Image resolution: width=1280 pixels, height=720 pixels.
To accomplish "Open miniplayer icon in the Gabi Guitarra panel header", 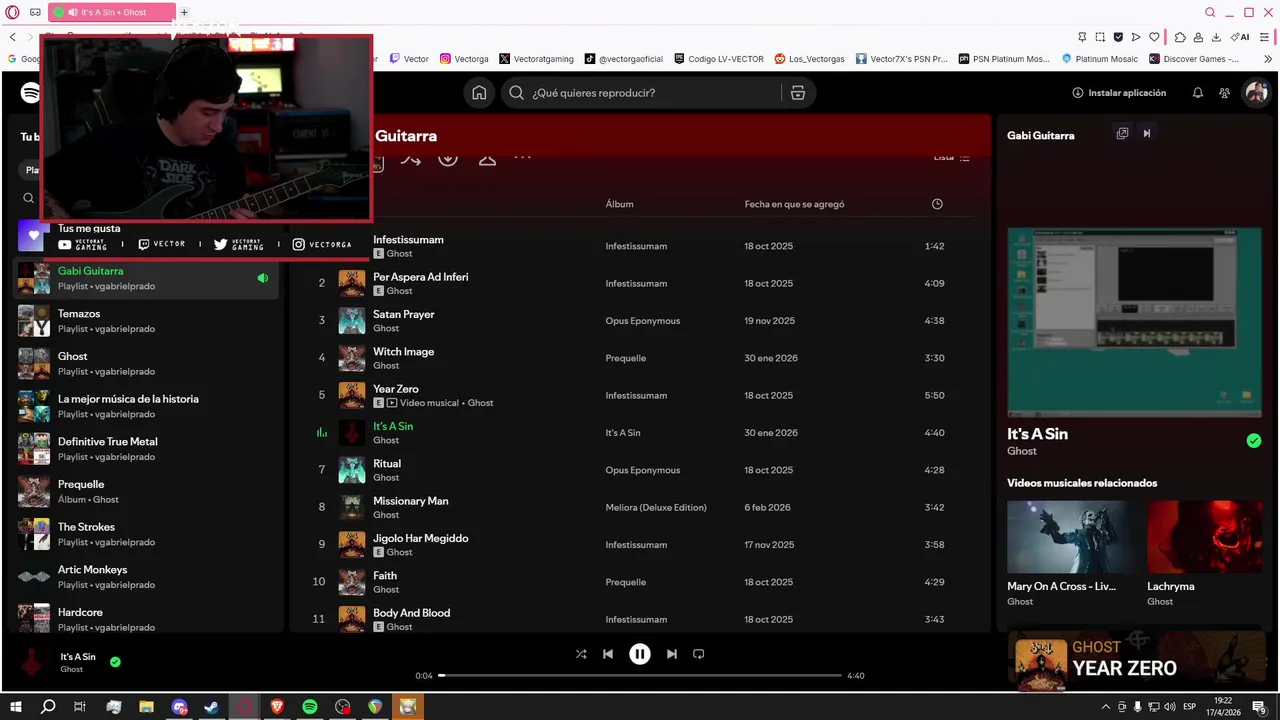I will (1122, 134).
